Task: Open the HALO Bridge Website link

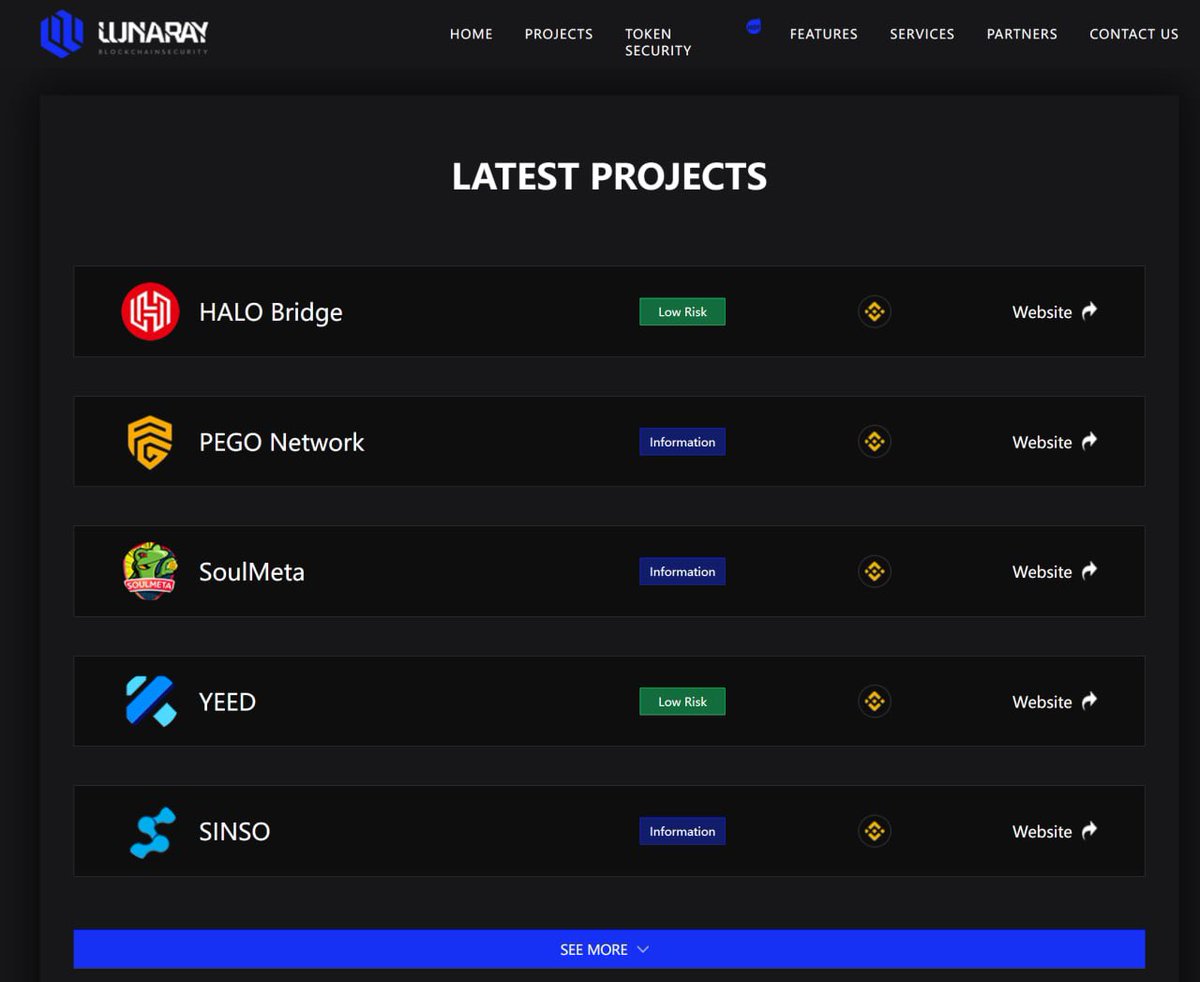Action: [x=1042, y=312]
